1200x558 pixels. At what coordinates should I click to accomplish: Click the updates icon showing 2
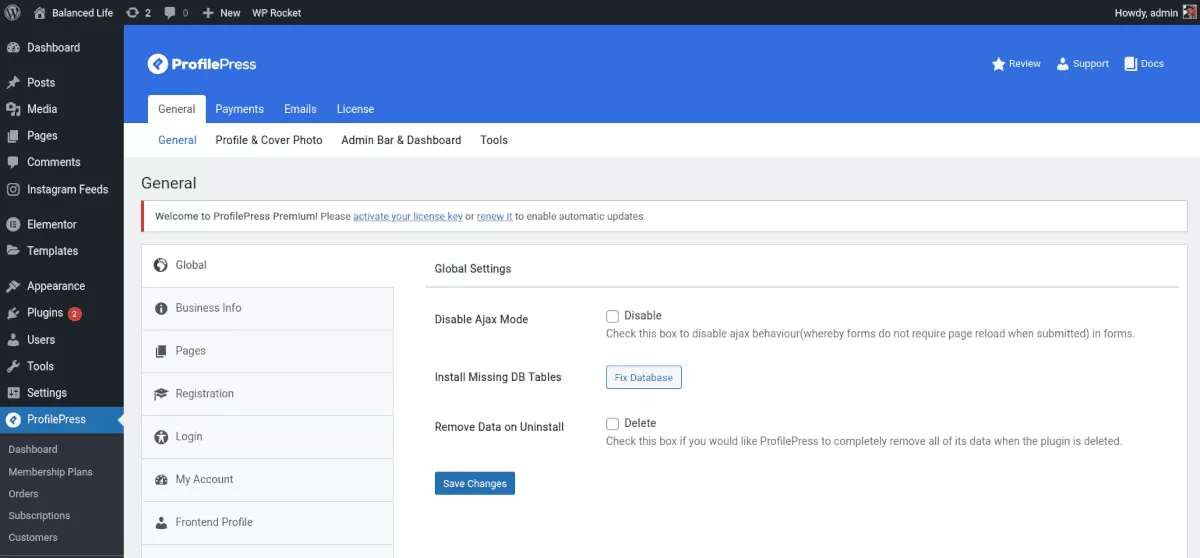pos(139,13)
